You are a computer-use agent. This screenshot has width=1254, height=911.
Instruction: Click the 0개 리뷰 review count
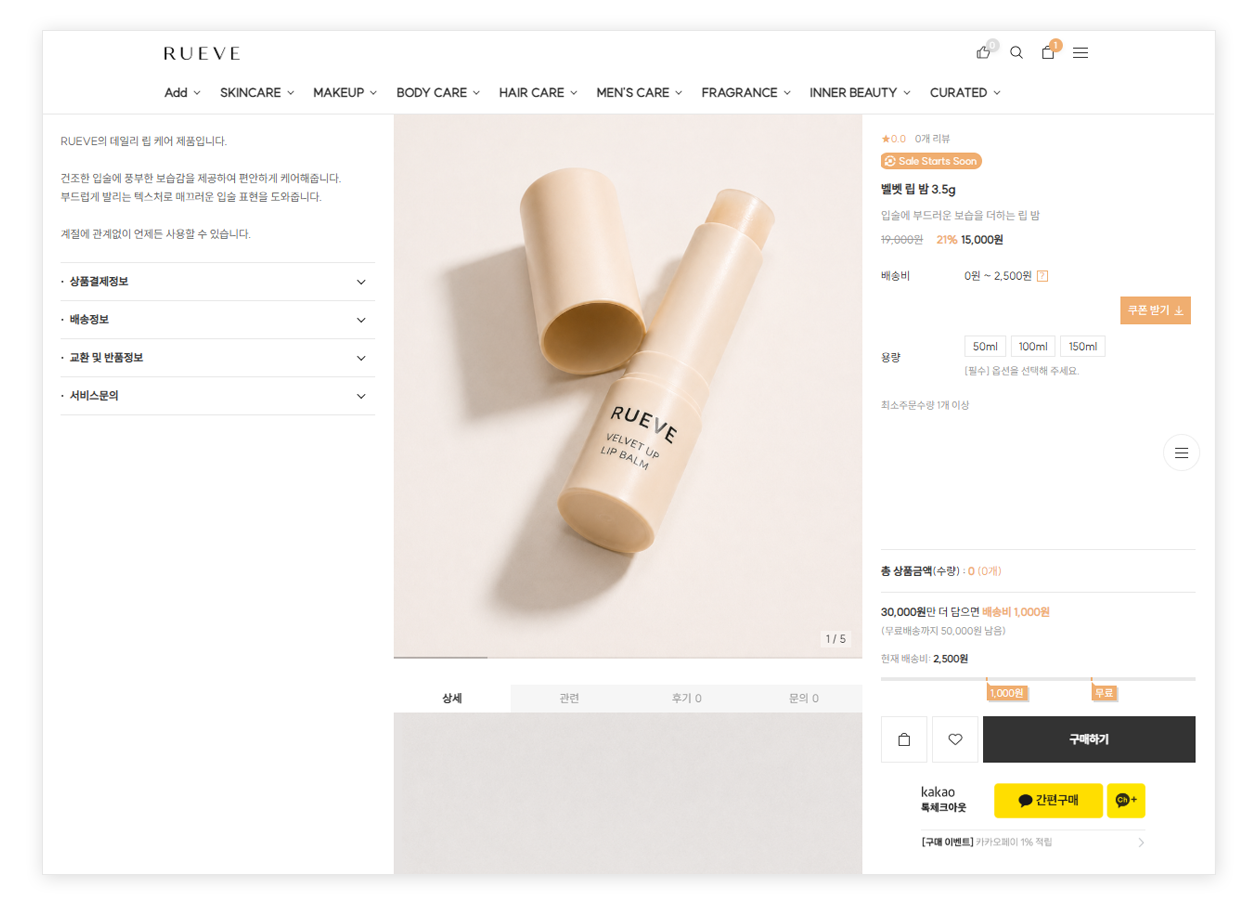[932, 139]
